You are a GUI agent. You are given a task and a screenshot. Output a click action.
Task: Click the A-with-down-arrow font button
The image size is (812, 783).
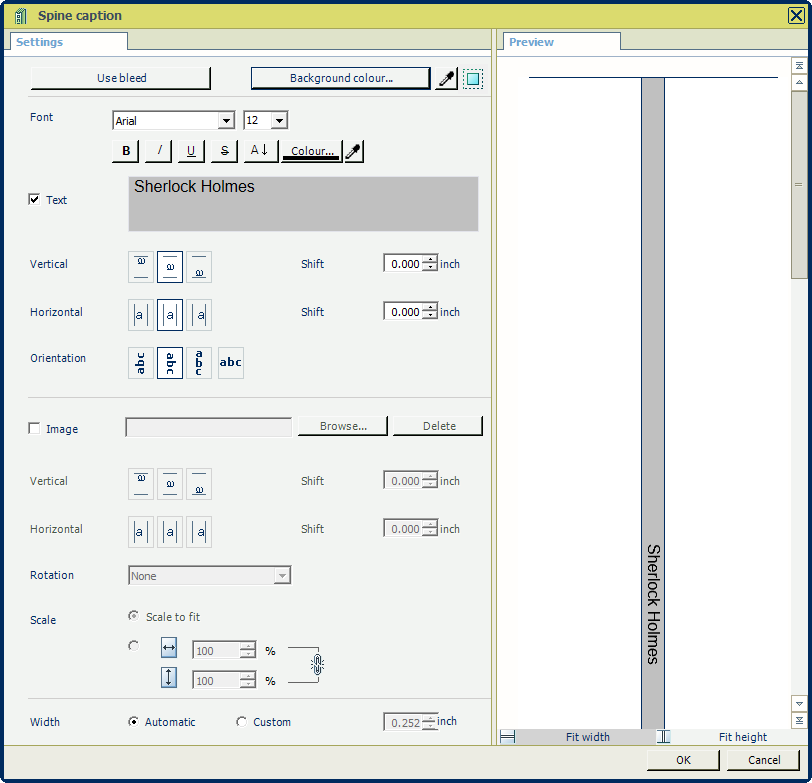point(260,151)
